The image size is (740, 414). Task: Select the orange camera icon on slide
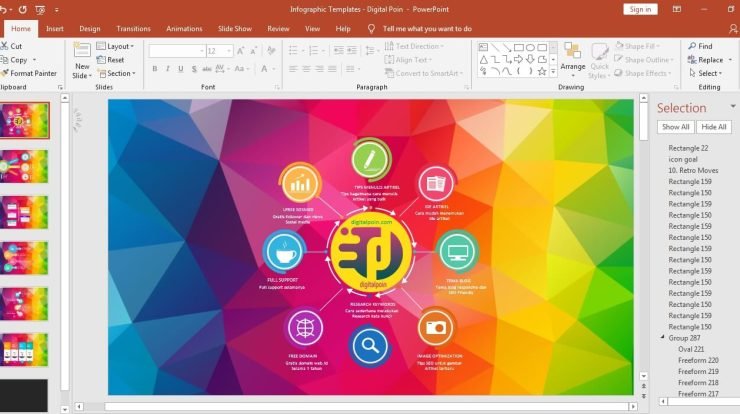(436, 327)
